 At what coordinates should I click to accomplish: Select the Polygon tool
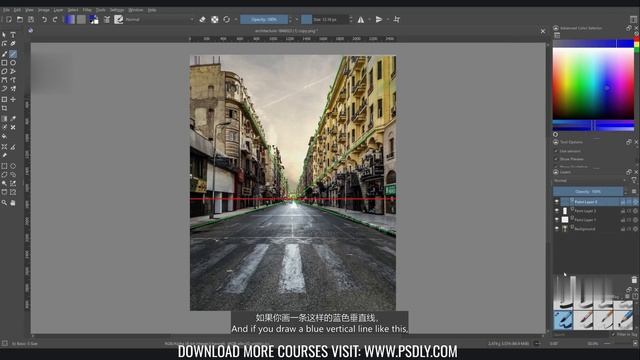coord(4,71)
